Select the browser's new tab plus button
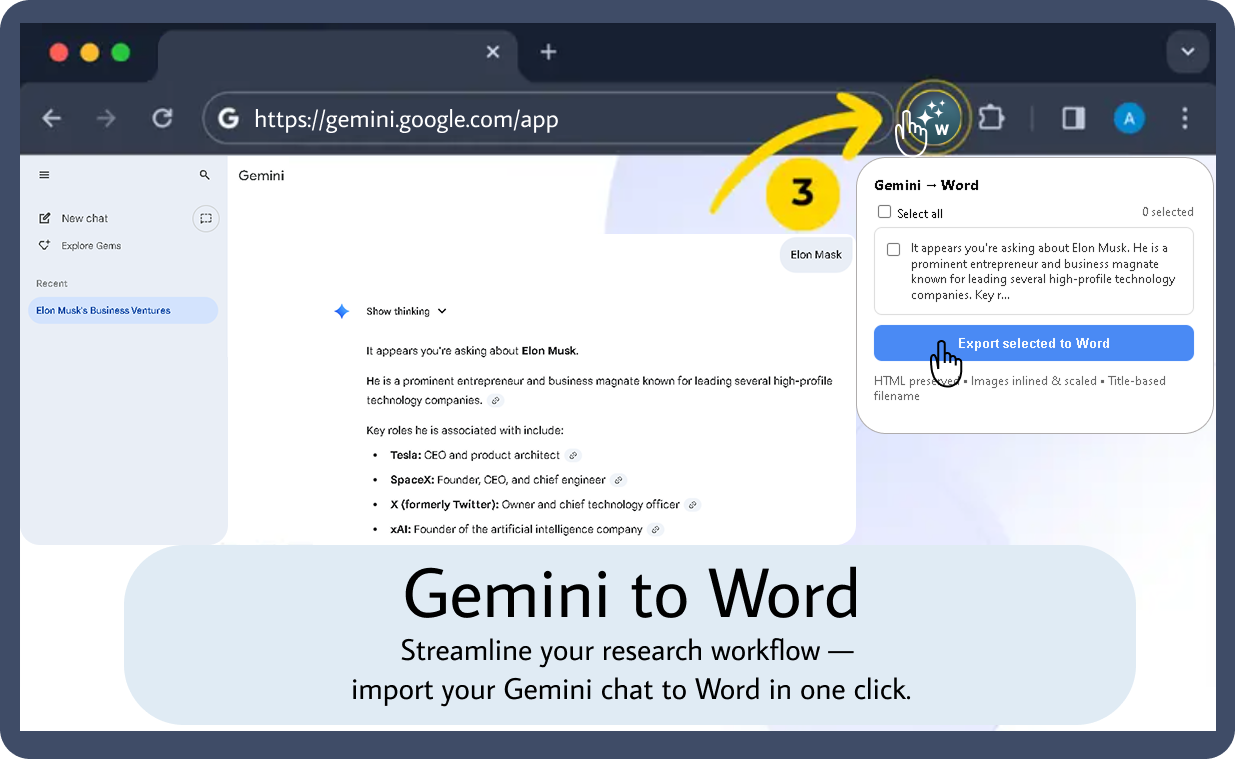1235x759 pixels. (x=548, y=51)
